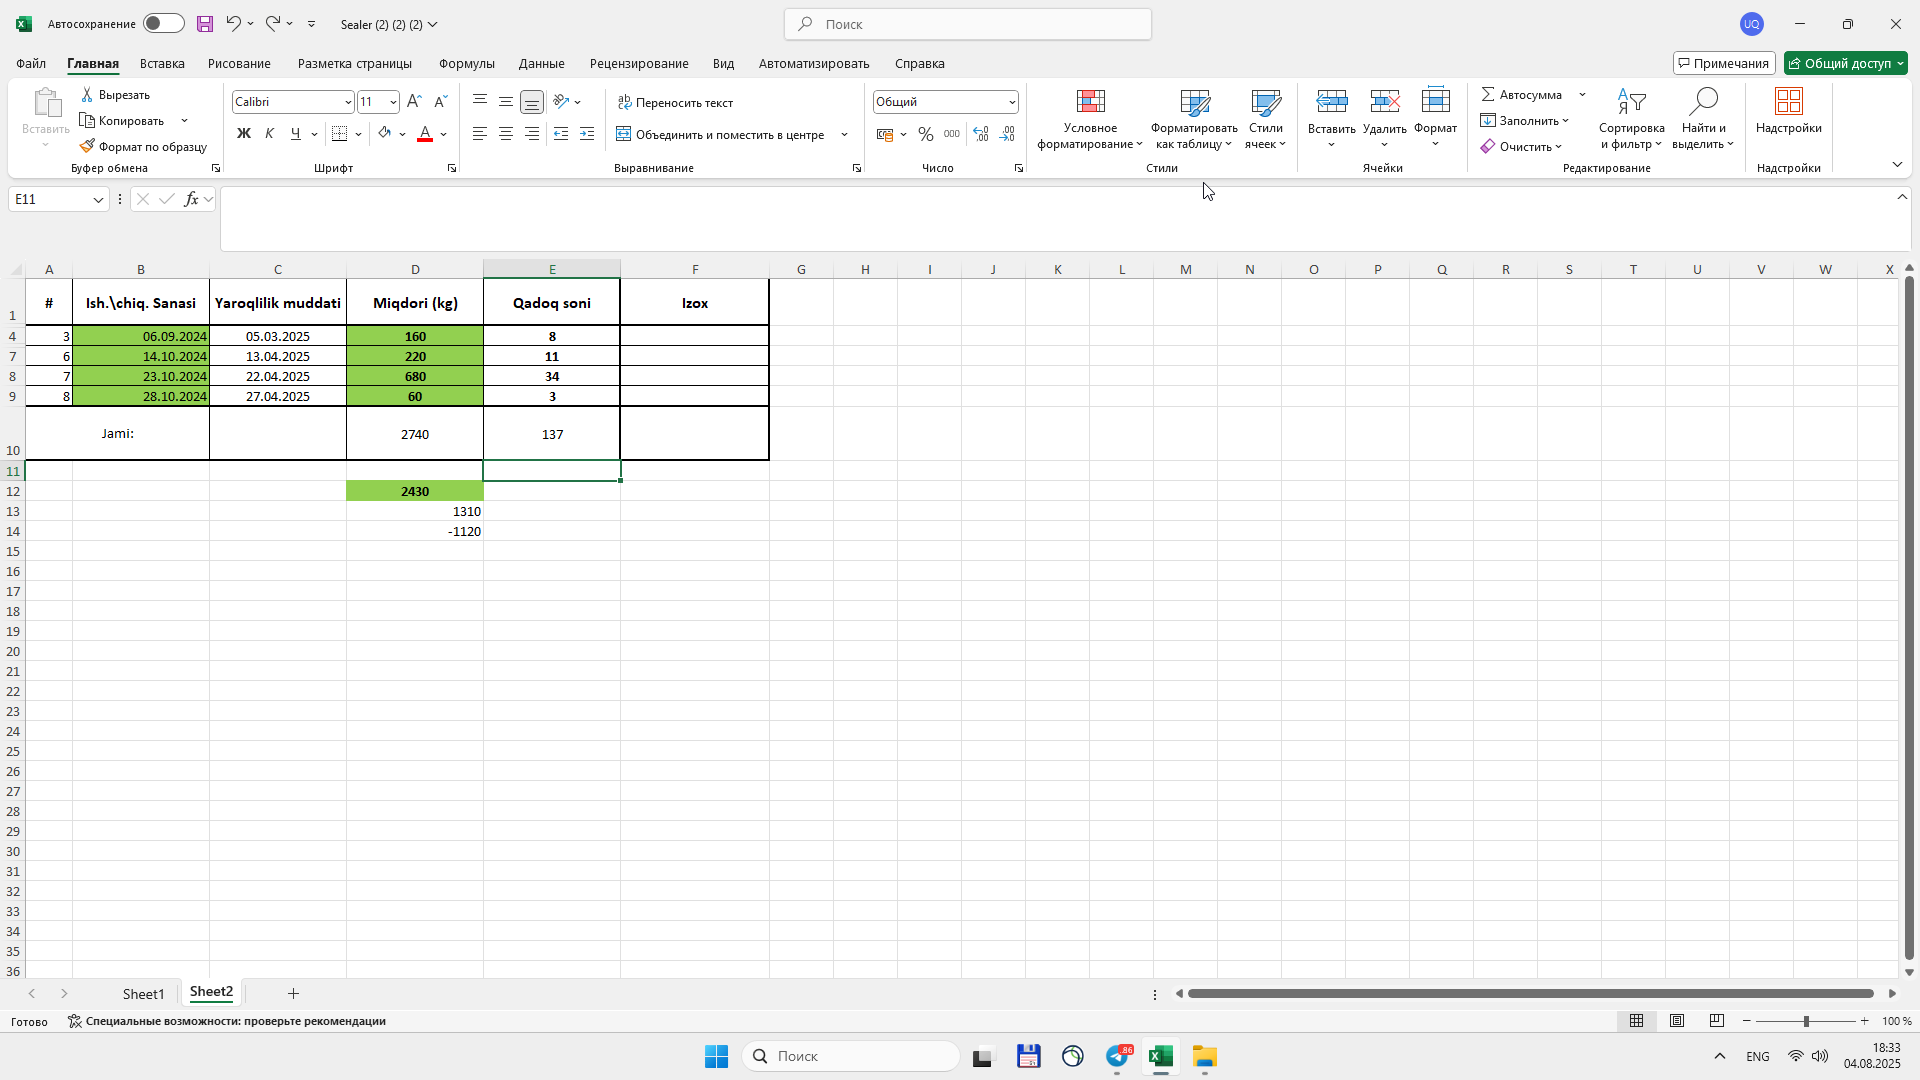Select cell D12 containing 2430
The height and width of the screenshot is (1080, 1920).
click(415, 491)
